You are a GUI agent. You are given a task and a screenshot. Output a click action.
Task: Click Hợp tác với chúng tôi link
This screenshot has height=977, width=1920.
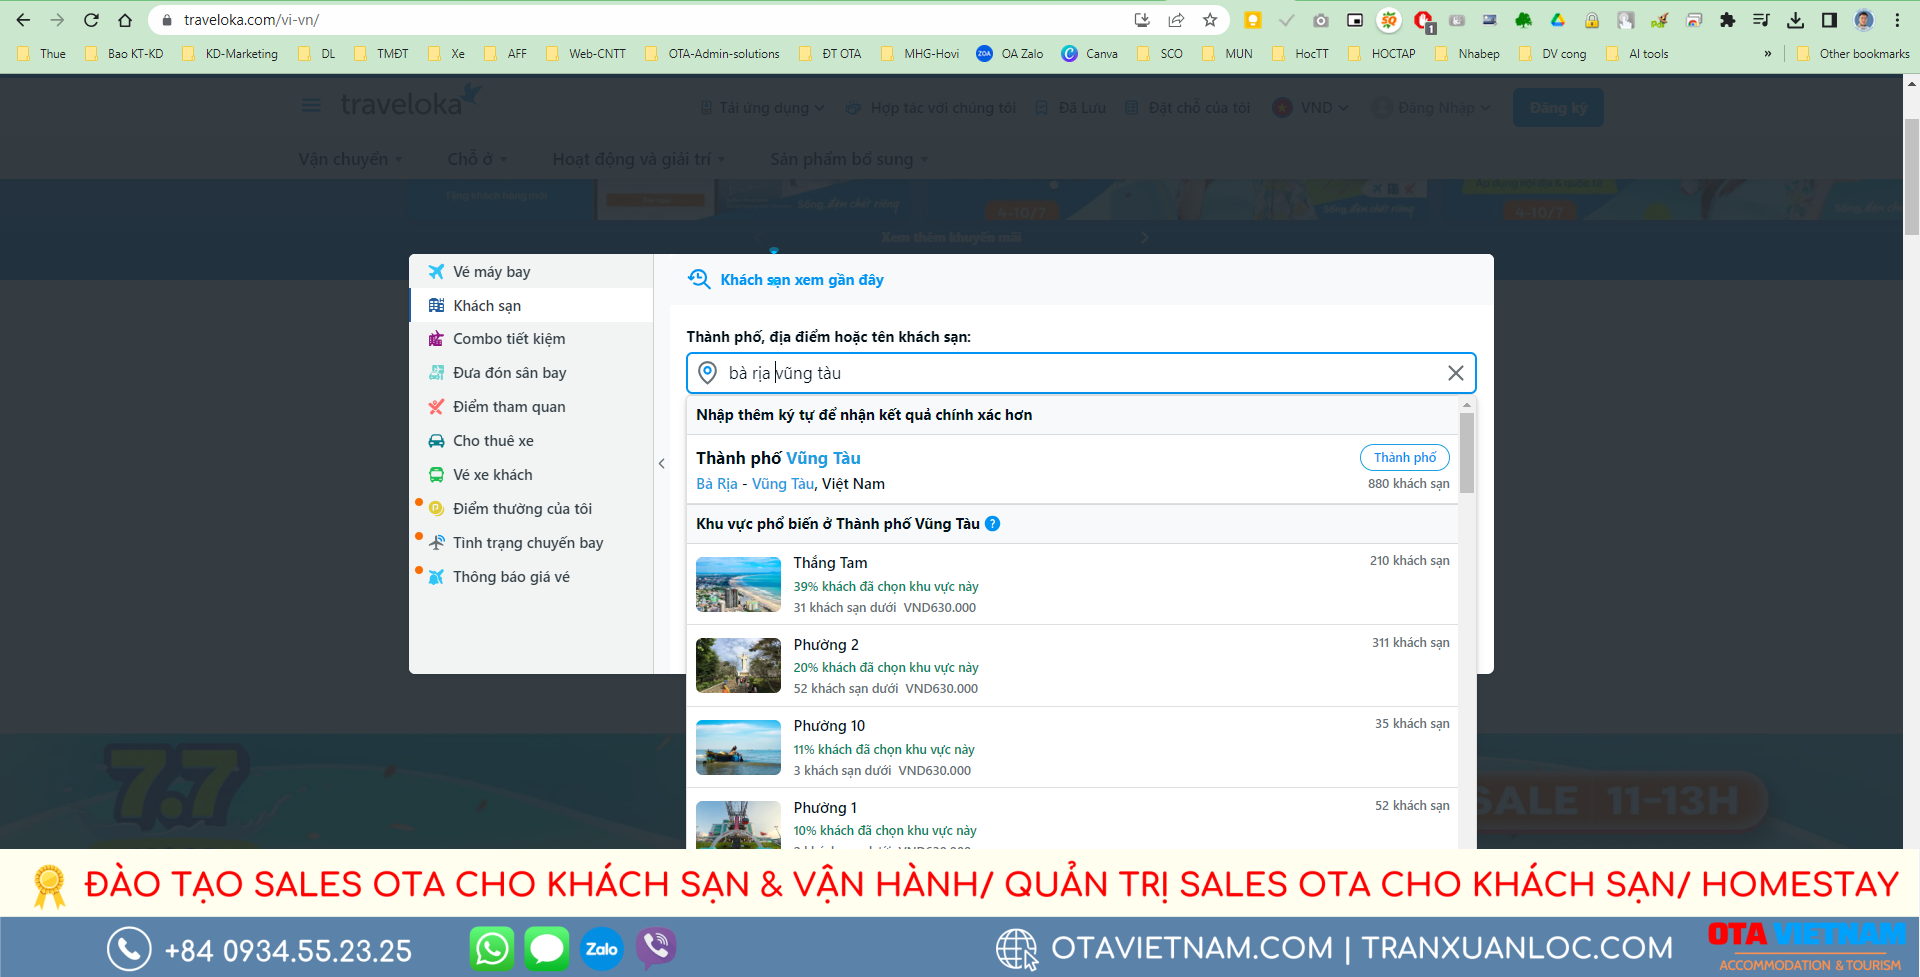[930, 108]
